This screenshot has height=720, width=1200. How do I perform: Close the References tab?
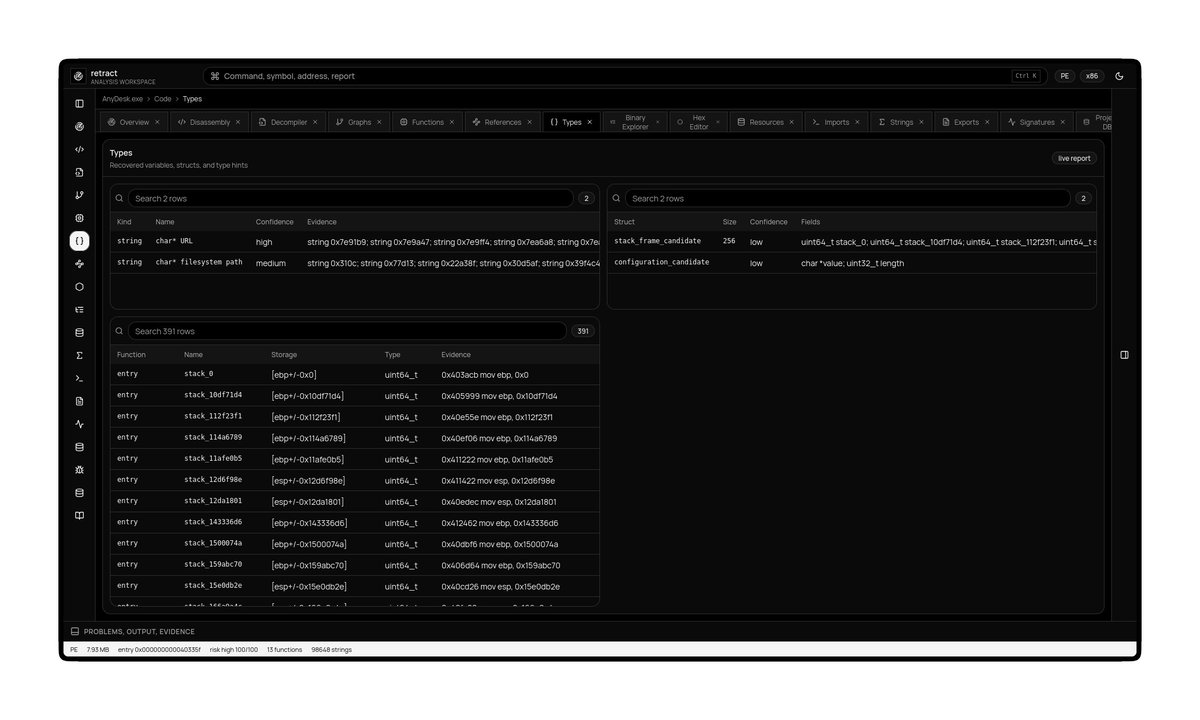tap(529, 122)
